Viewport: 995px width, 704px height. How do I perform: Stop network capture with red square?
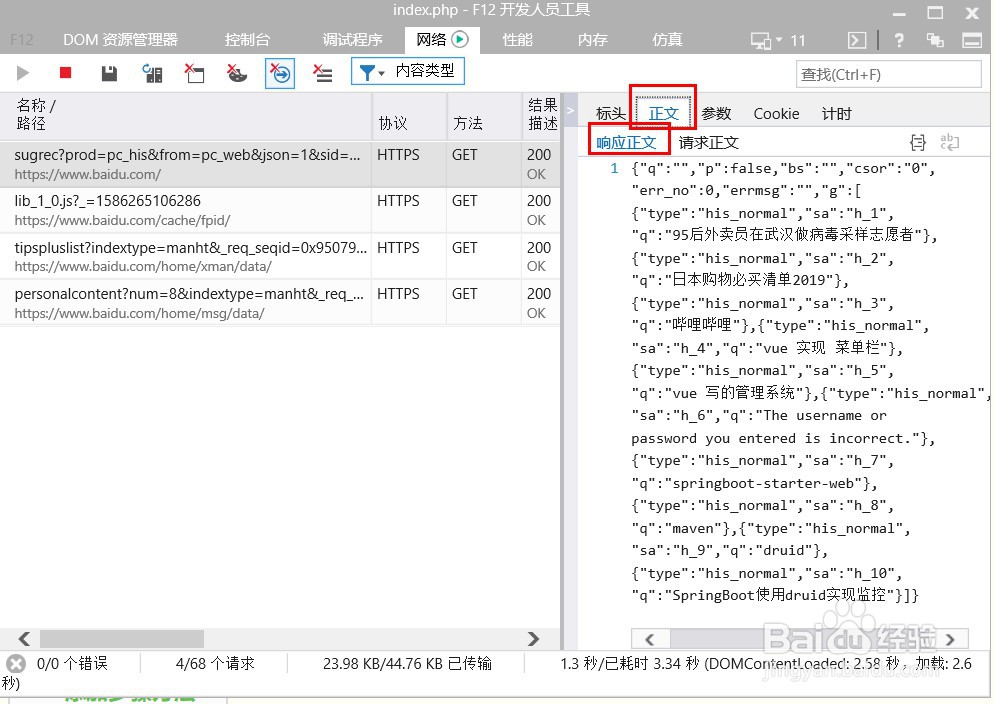[x=65, y=72]
